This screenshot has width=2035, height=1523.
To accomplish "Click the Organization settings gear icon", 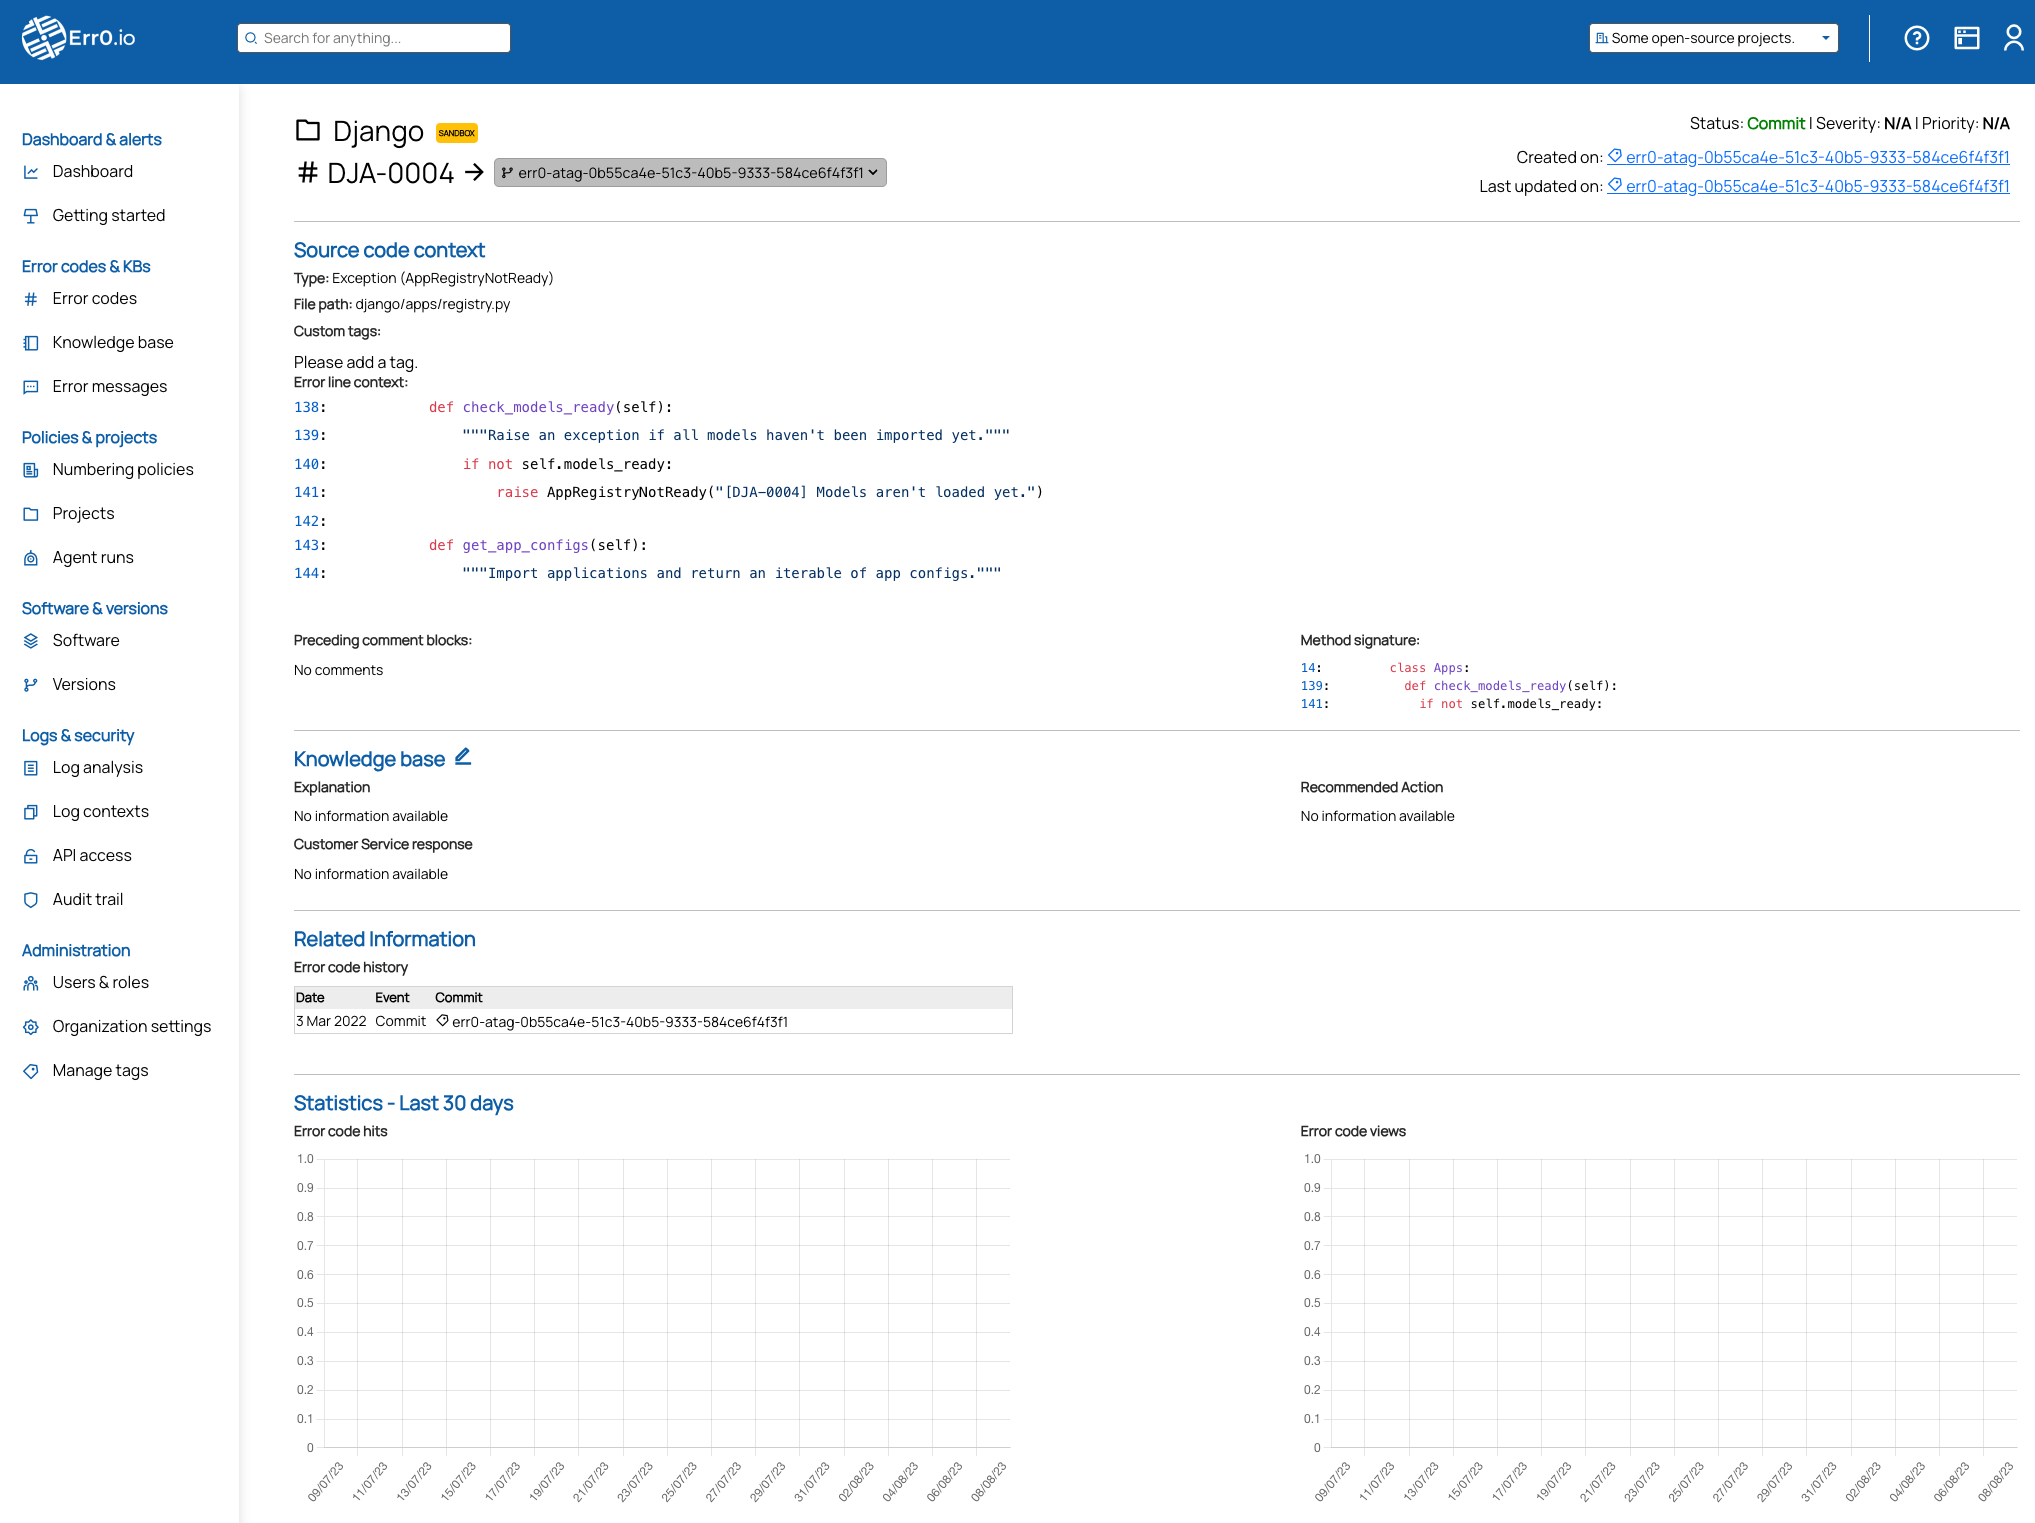I will 31,1027.
